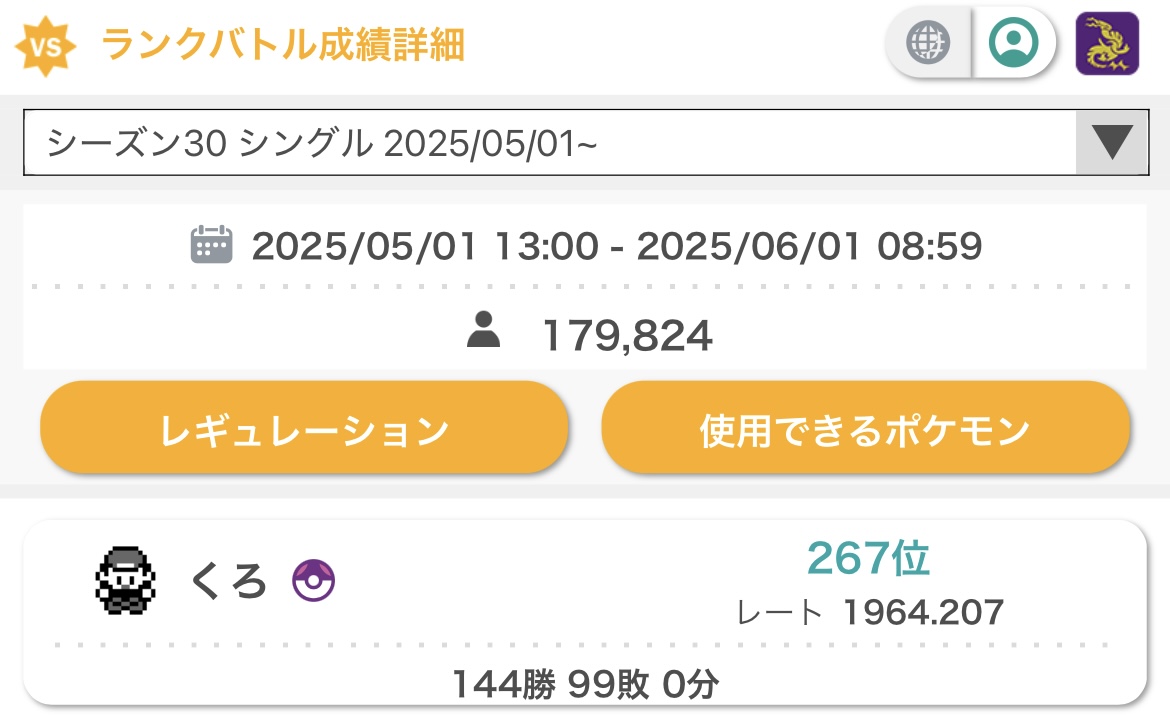
Task: Switch to the green personal profile toggle
Action: point(1013,43)
